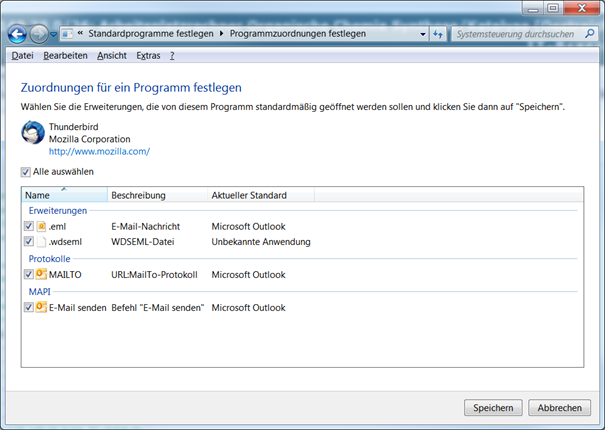Disable the MAILTO protocol checkbox
605x430 pixels.
click(28, 274)
